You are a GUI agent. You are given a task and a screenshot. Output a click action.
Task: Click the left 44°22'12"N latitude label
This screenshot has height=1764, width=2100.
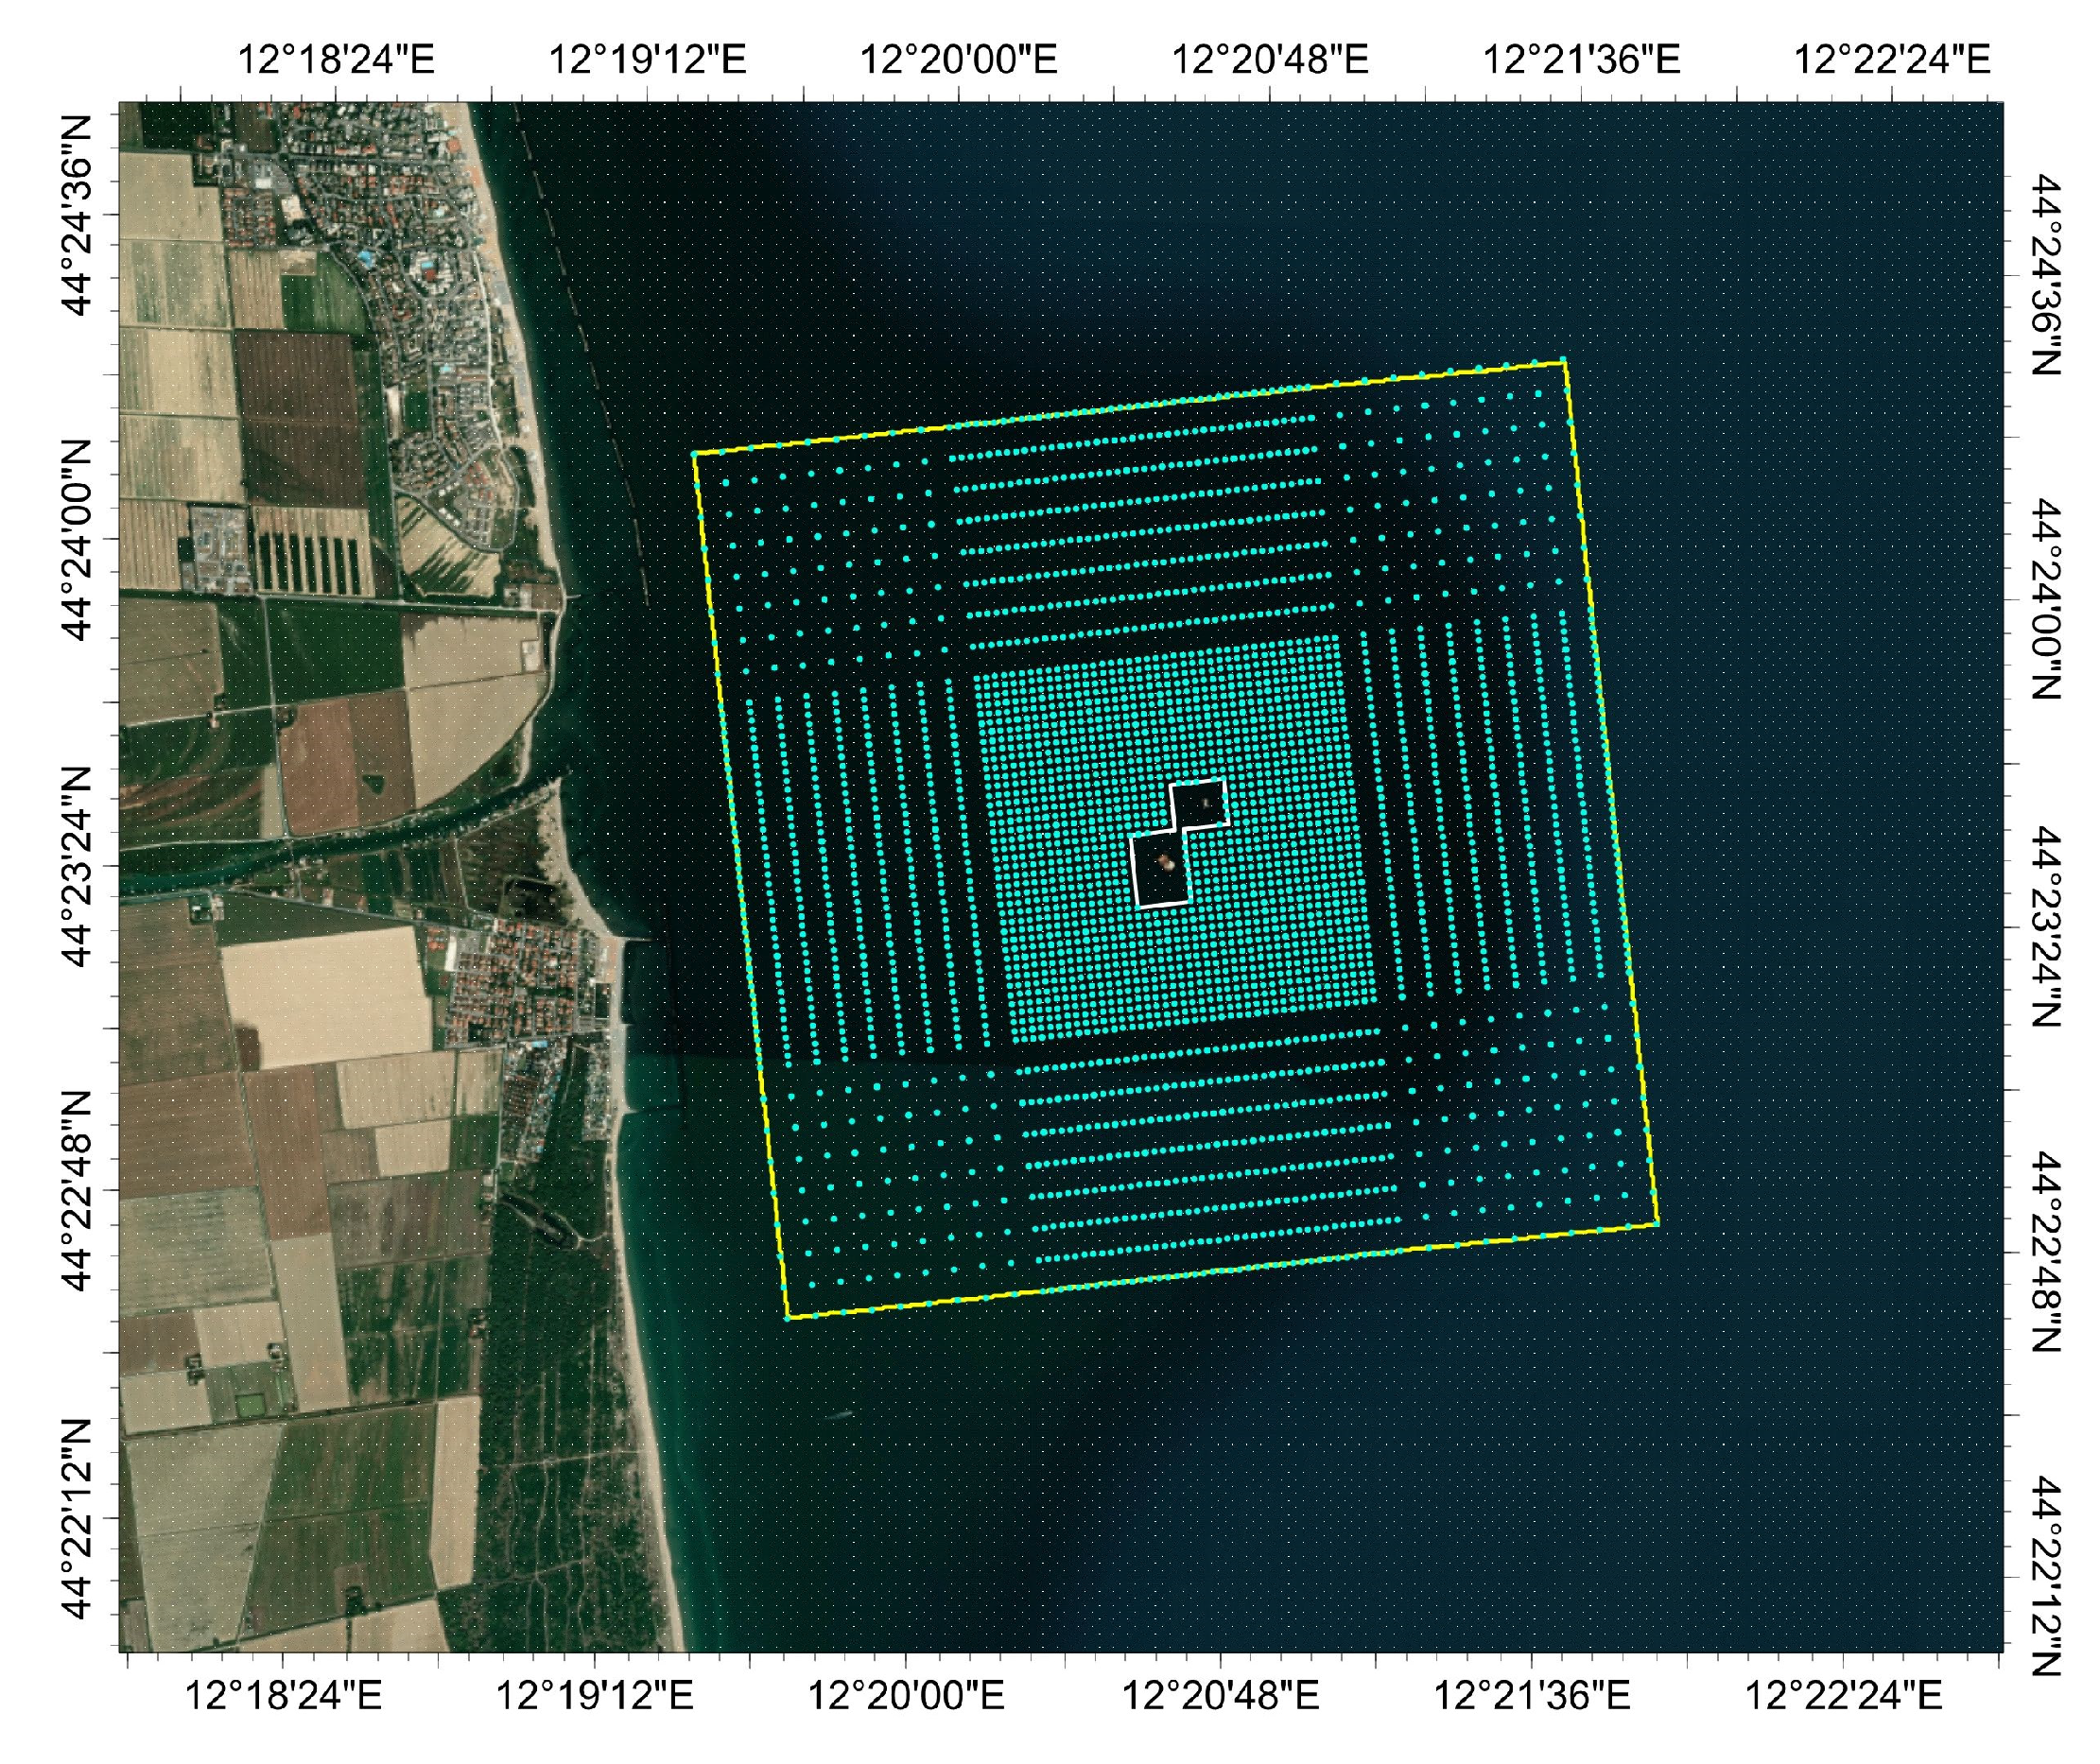point(77,1519)
